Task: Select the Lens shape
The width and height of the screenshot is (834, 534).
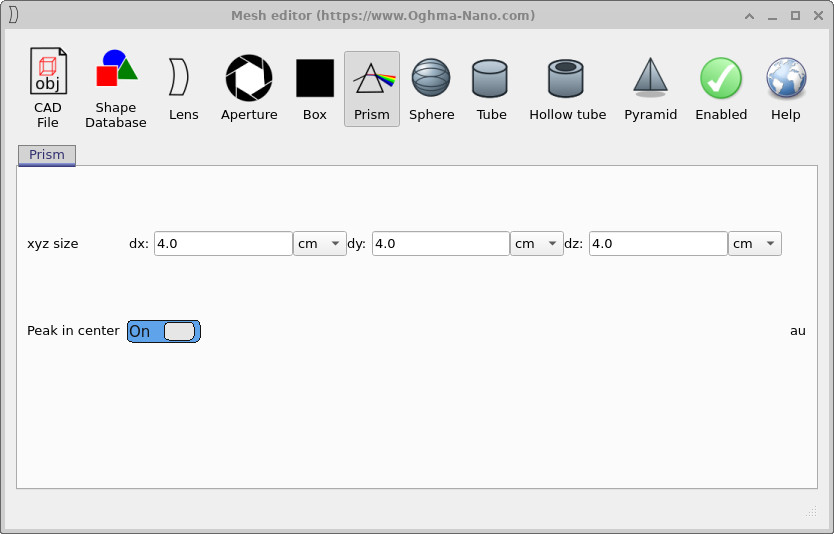Action: [183, 88]
